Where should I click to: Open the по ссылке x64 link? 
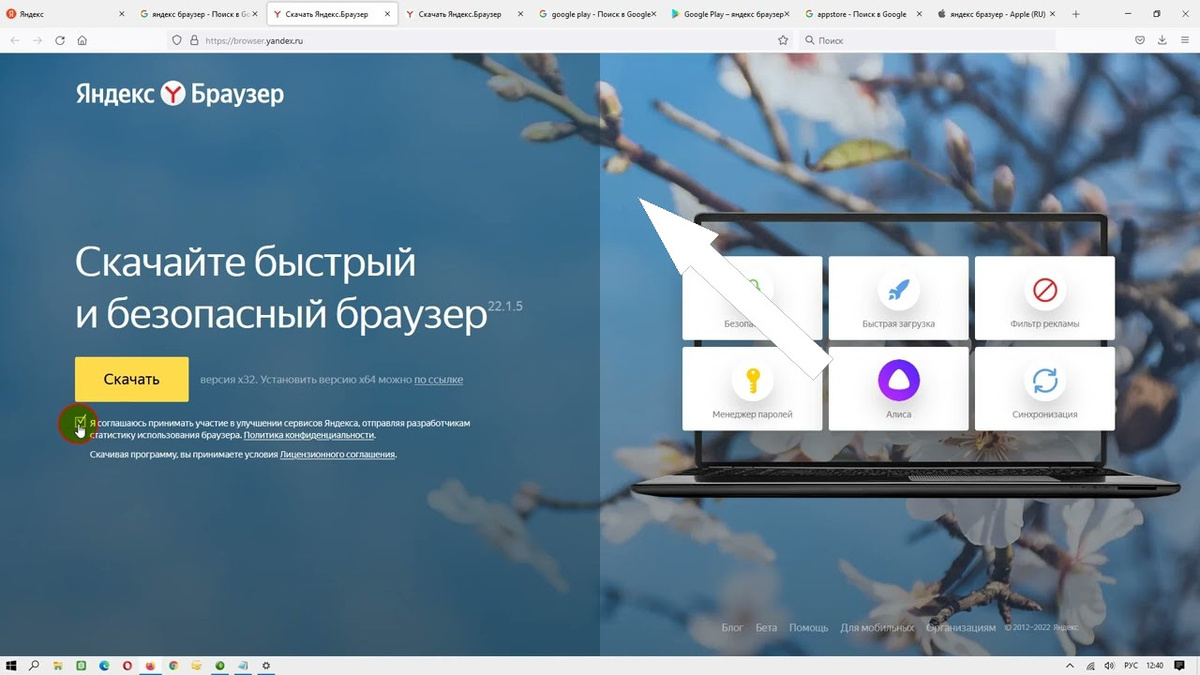(438, 380)
